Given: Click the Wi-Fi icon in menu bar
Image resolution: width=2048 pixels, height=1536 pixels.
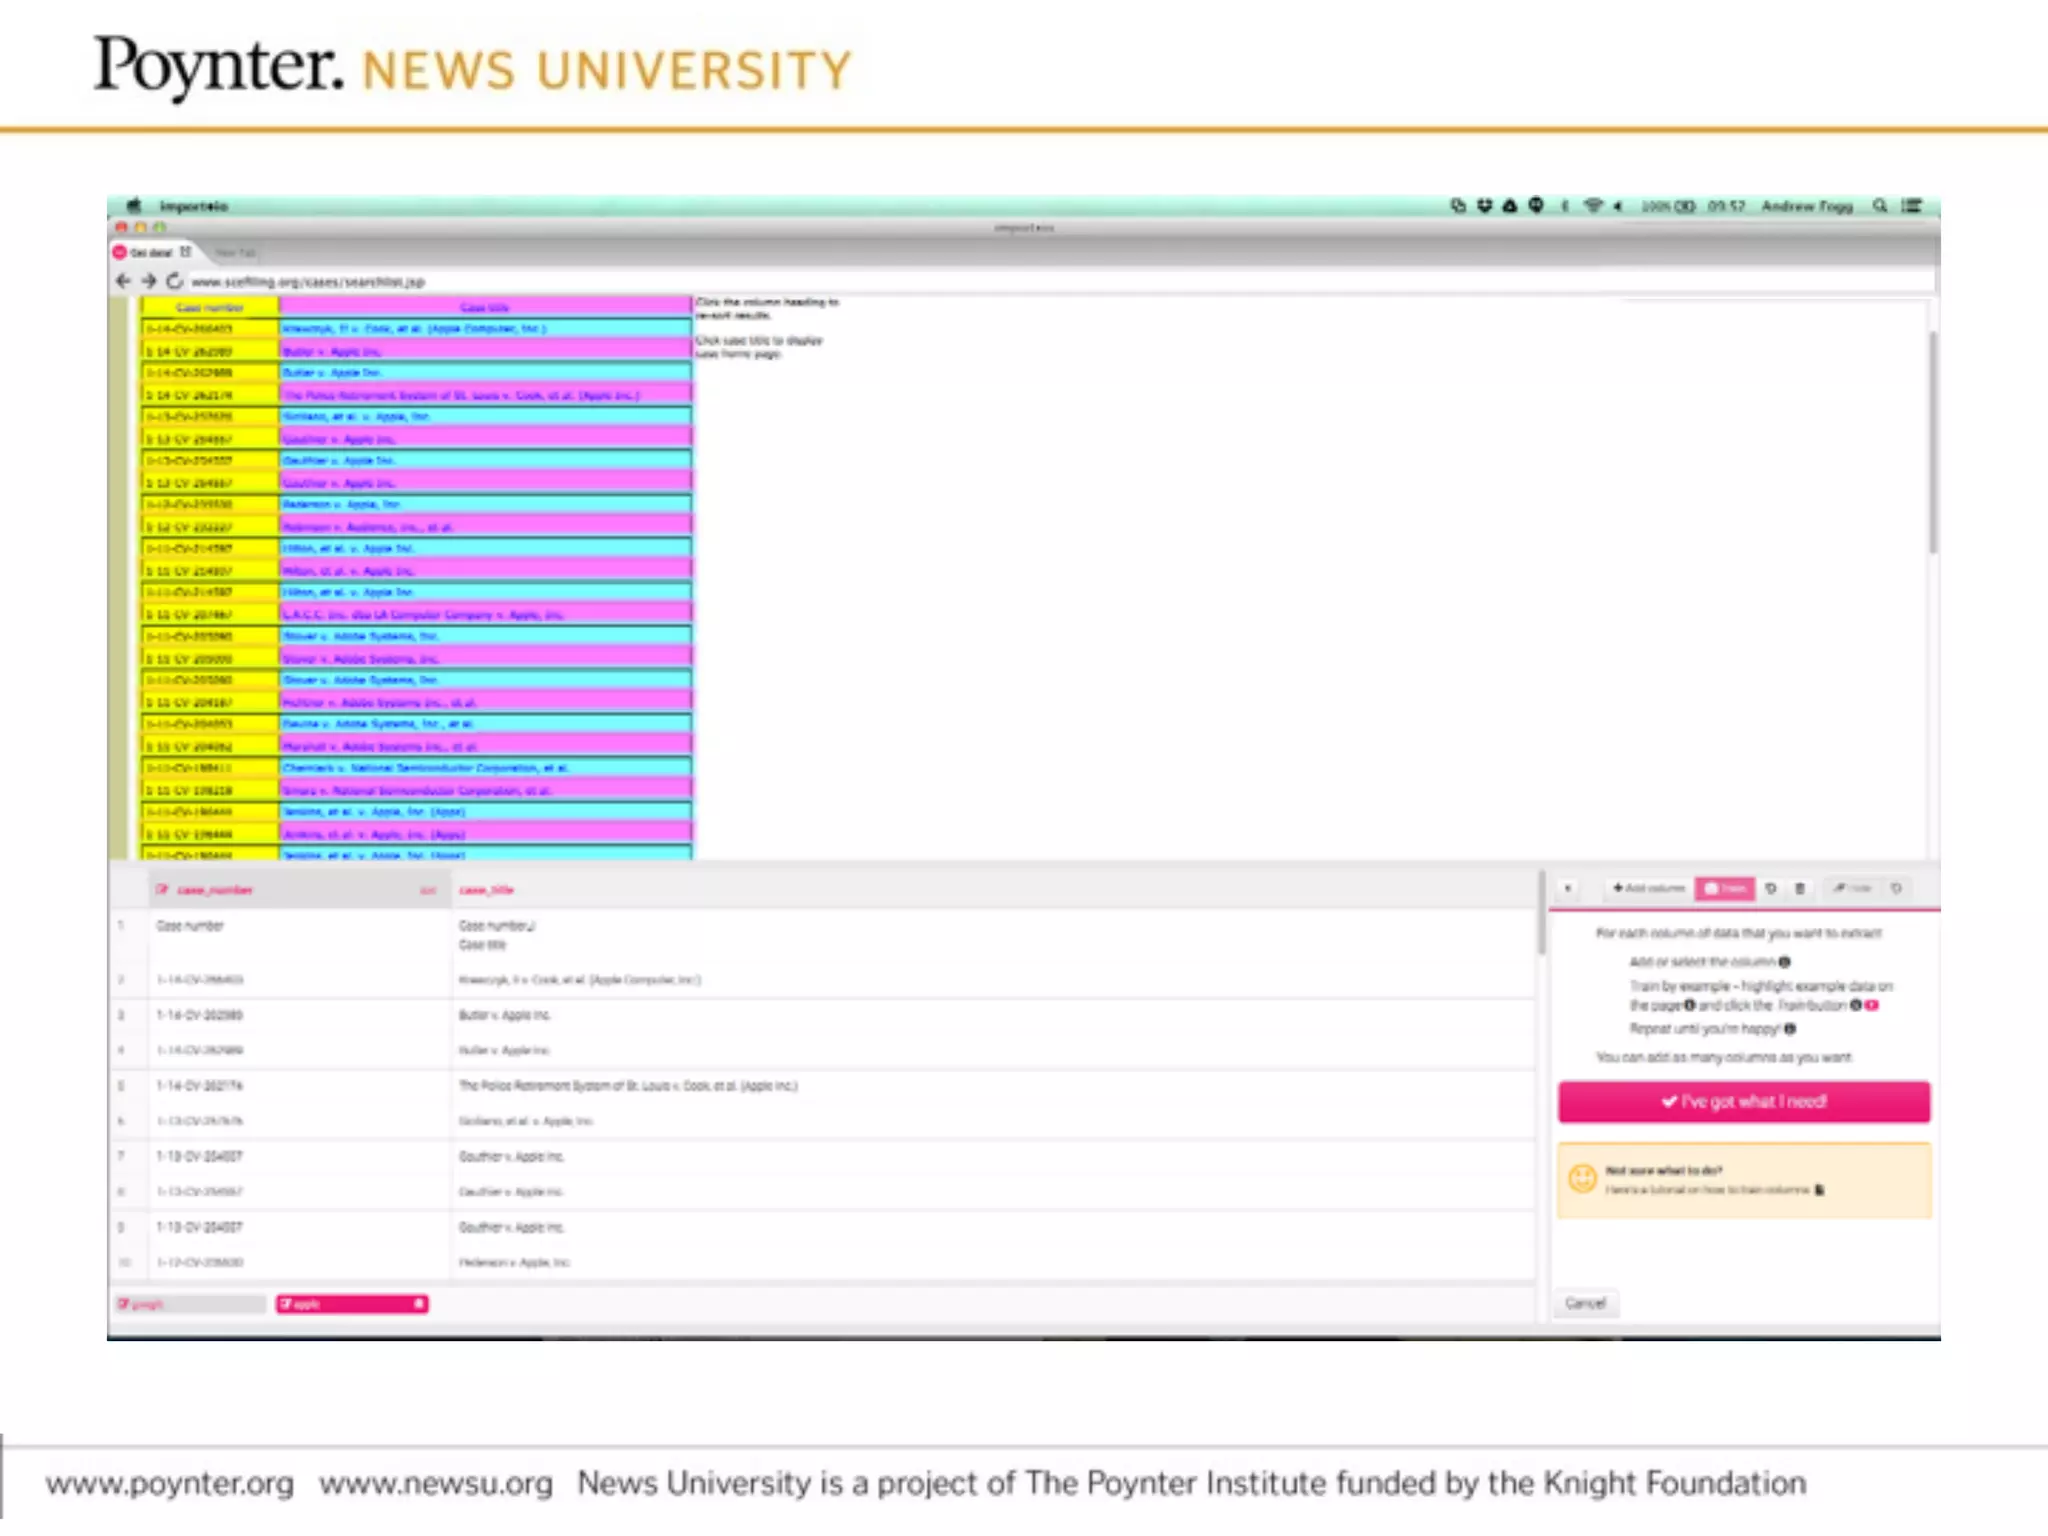Looking at the screenshot, I should [1593, 206].
